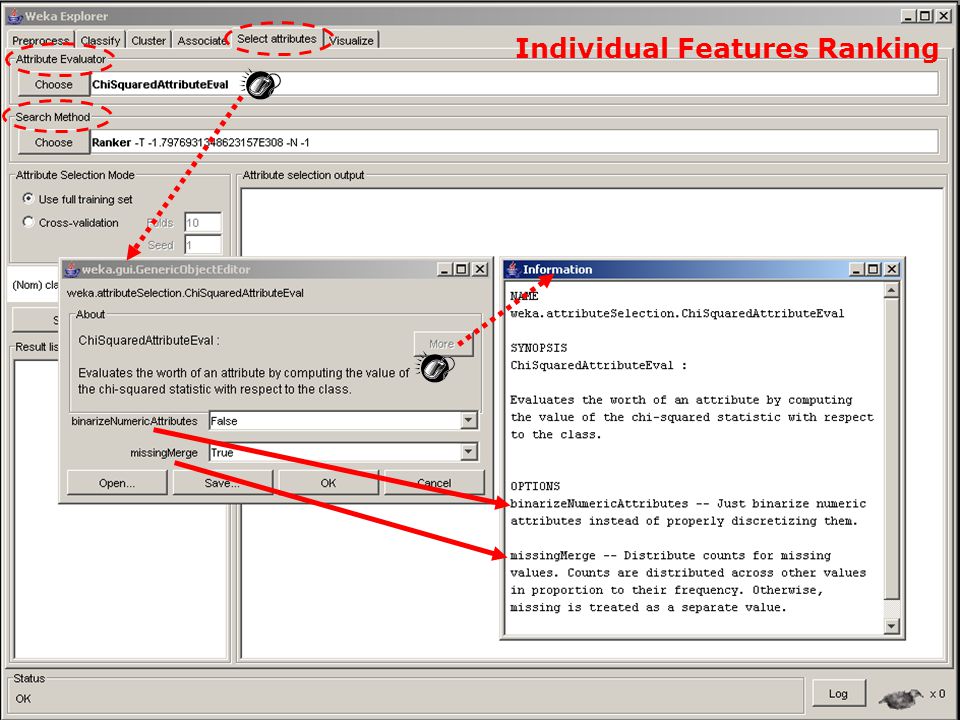Click the Ranker search method text field
This screenshot has height=720, width=960.
pos(514,142)
